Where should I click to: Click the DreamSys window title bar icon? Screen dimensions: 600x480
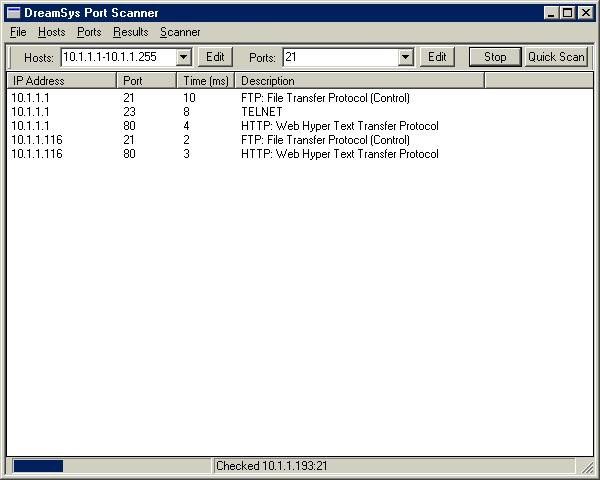(13, 13)
